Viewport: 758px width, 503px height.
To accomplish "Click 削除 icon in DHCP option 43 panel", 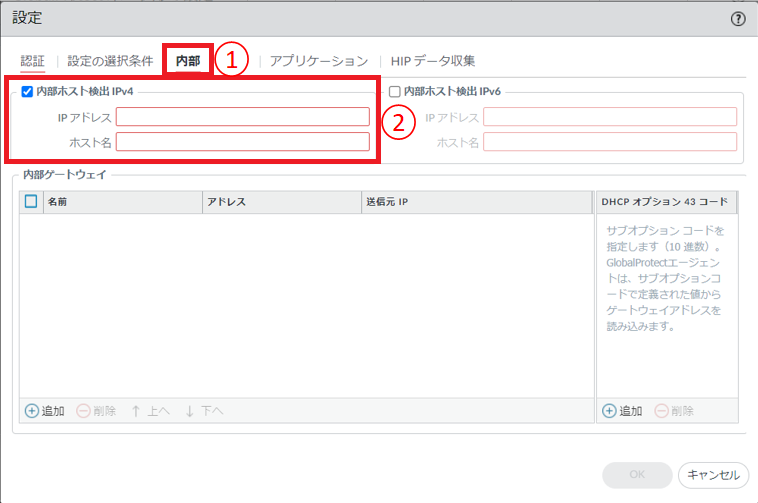I will [661, 411].
